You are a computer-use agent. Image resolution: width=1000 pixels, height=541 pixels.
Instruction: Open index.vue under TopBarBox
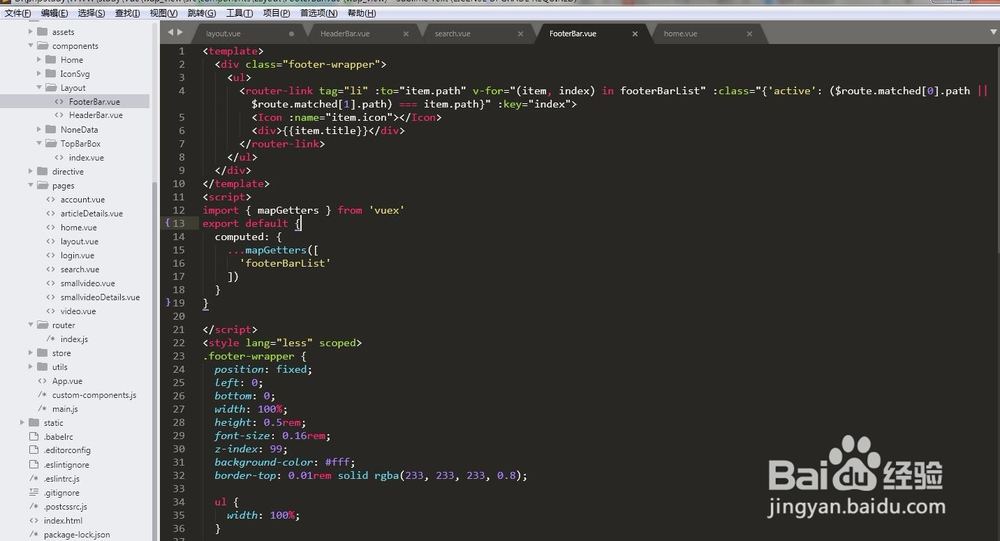coord(86,158)
